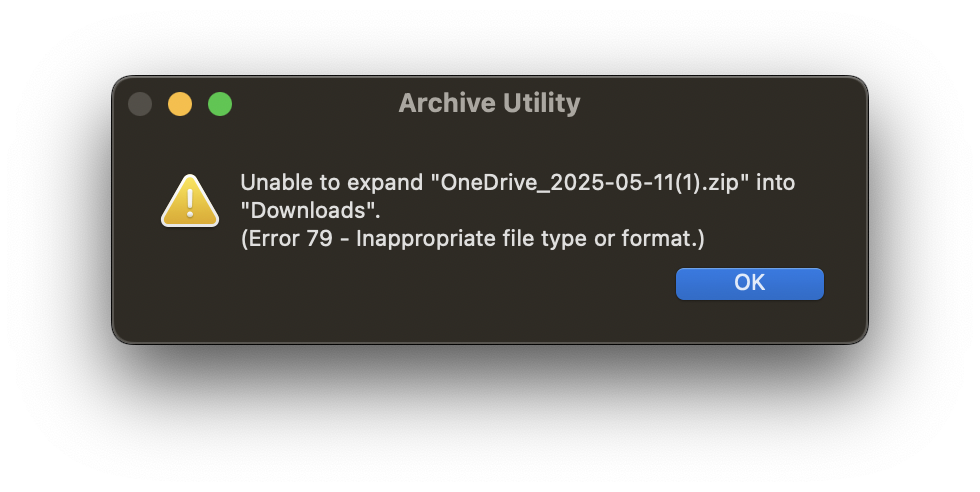
Task: Click the "Downloads" folder name text
Action: coord(310,210)
